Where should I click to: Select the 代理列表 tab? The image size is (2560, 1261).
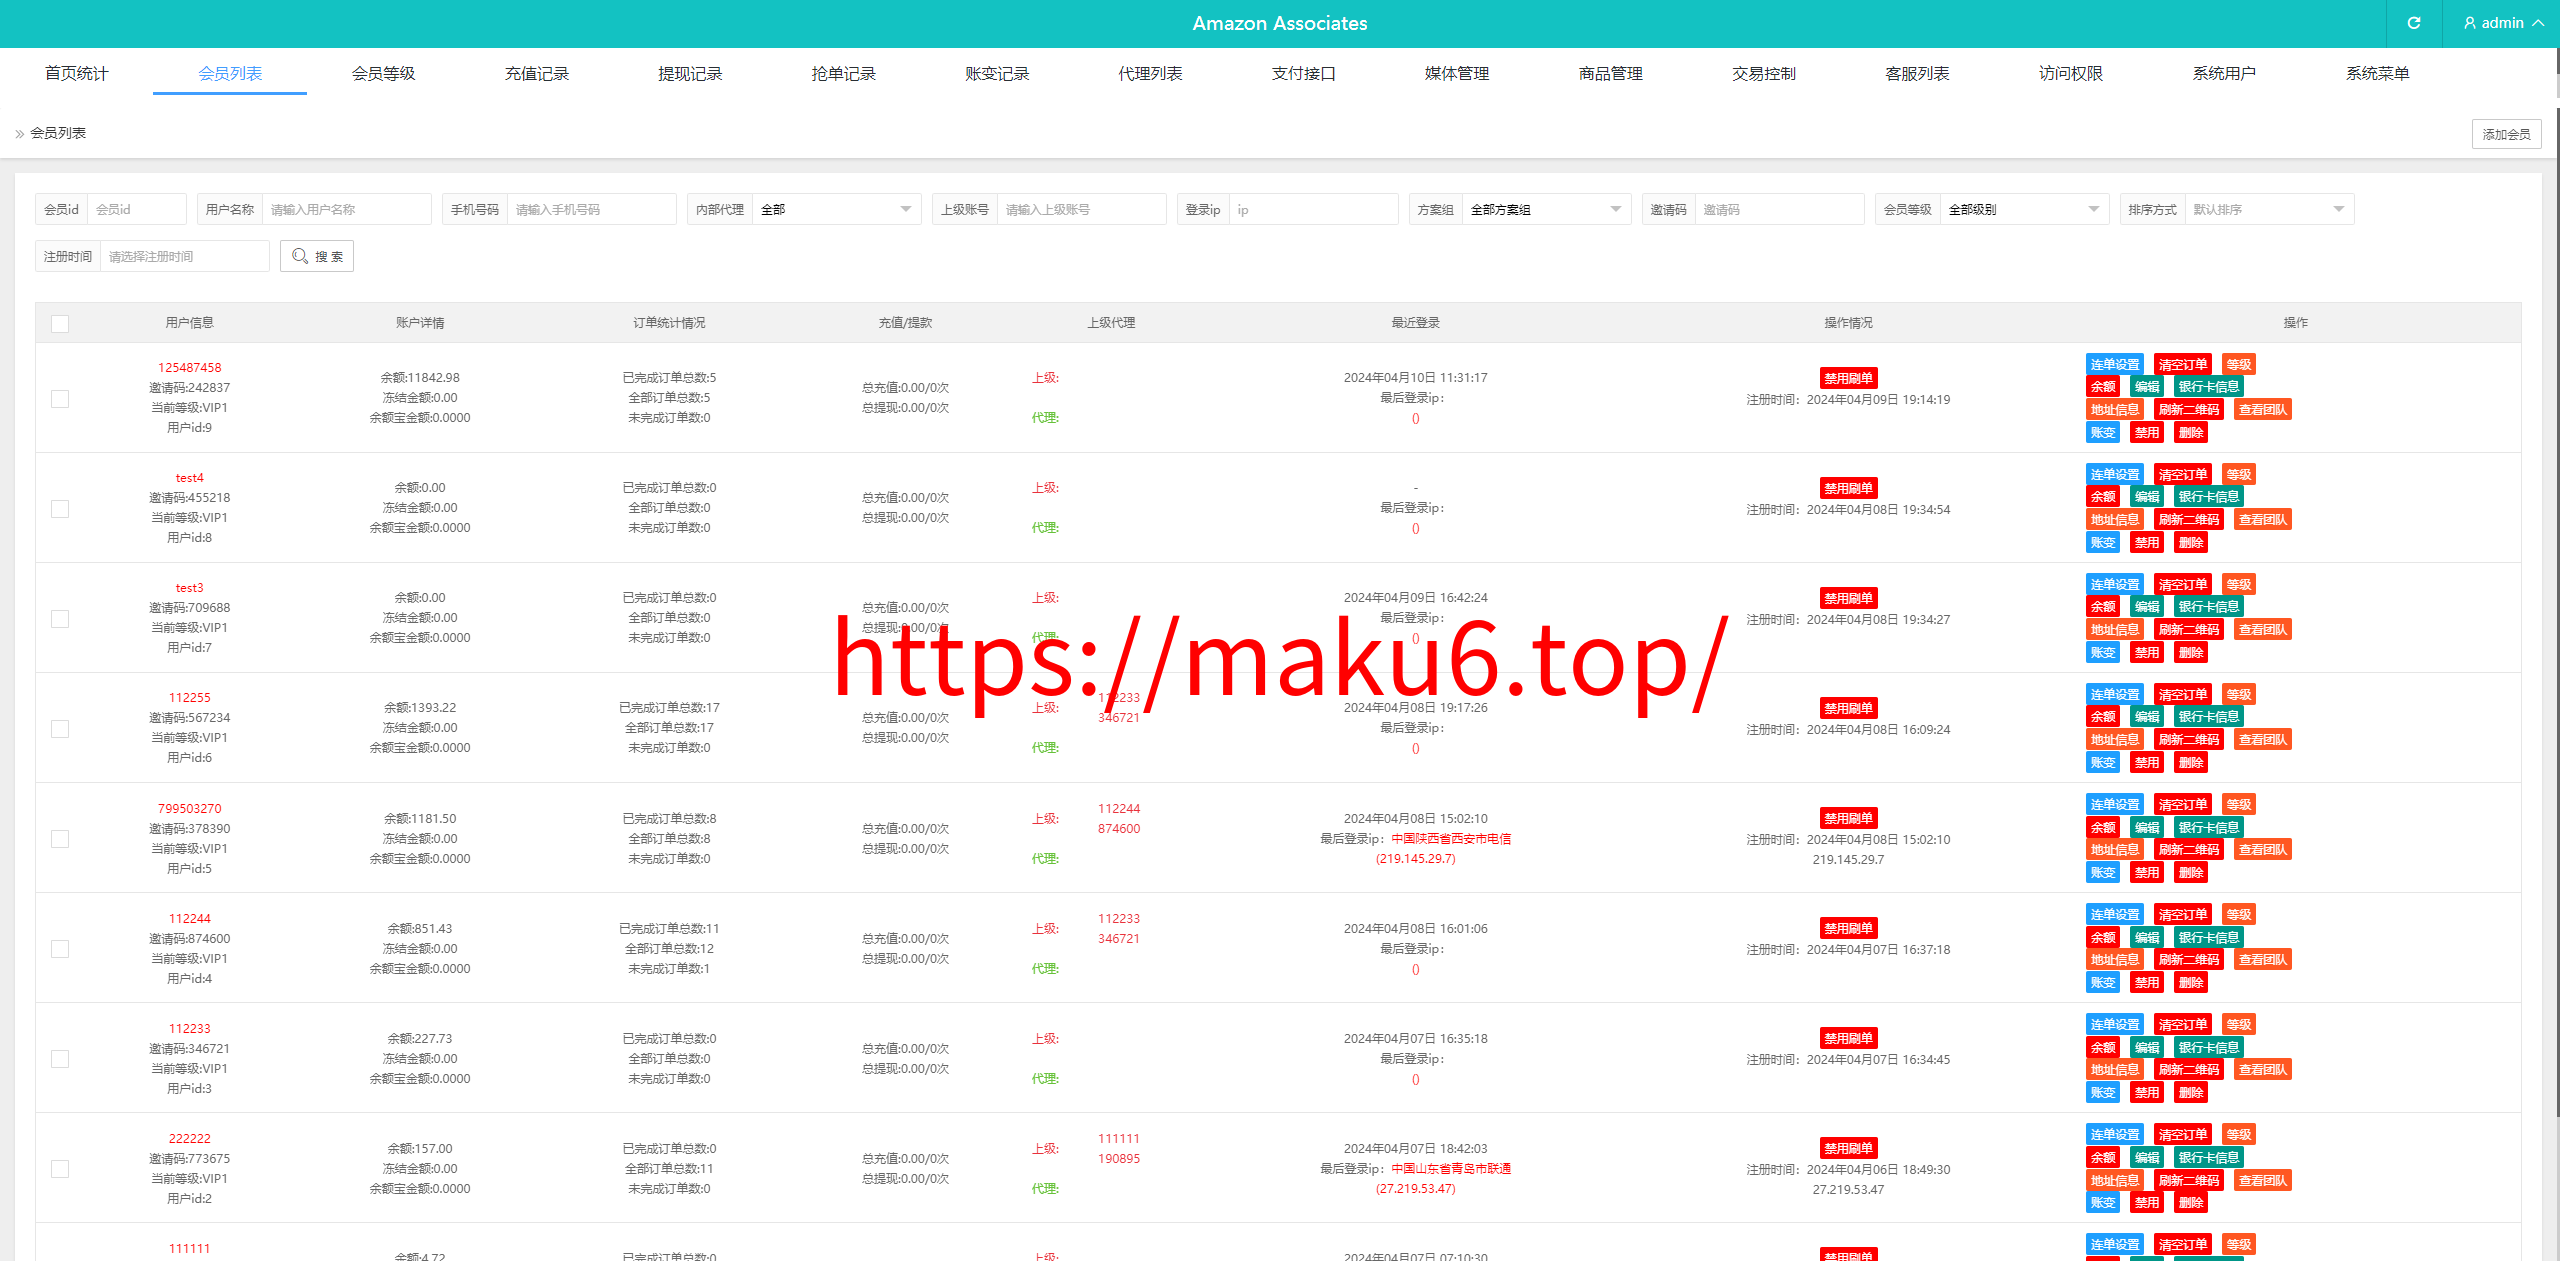tap(1150, 73)
